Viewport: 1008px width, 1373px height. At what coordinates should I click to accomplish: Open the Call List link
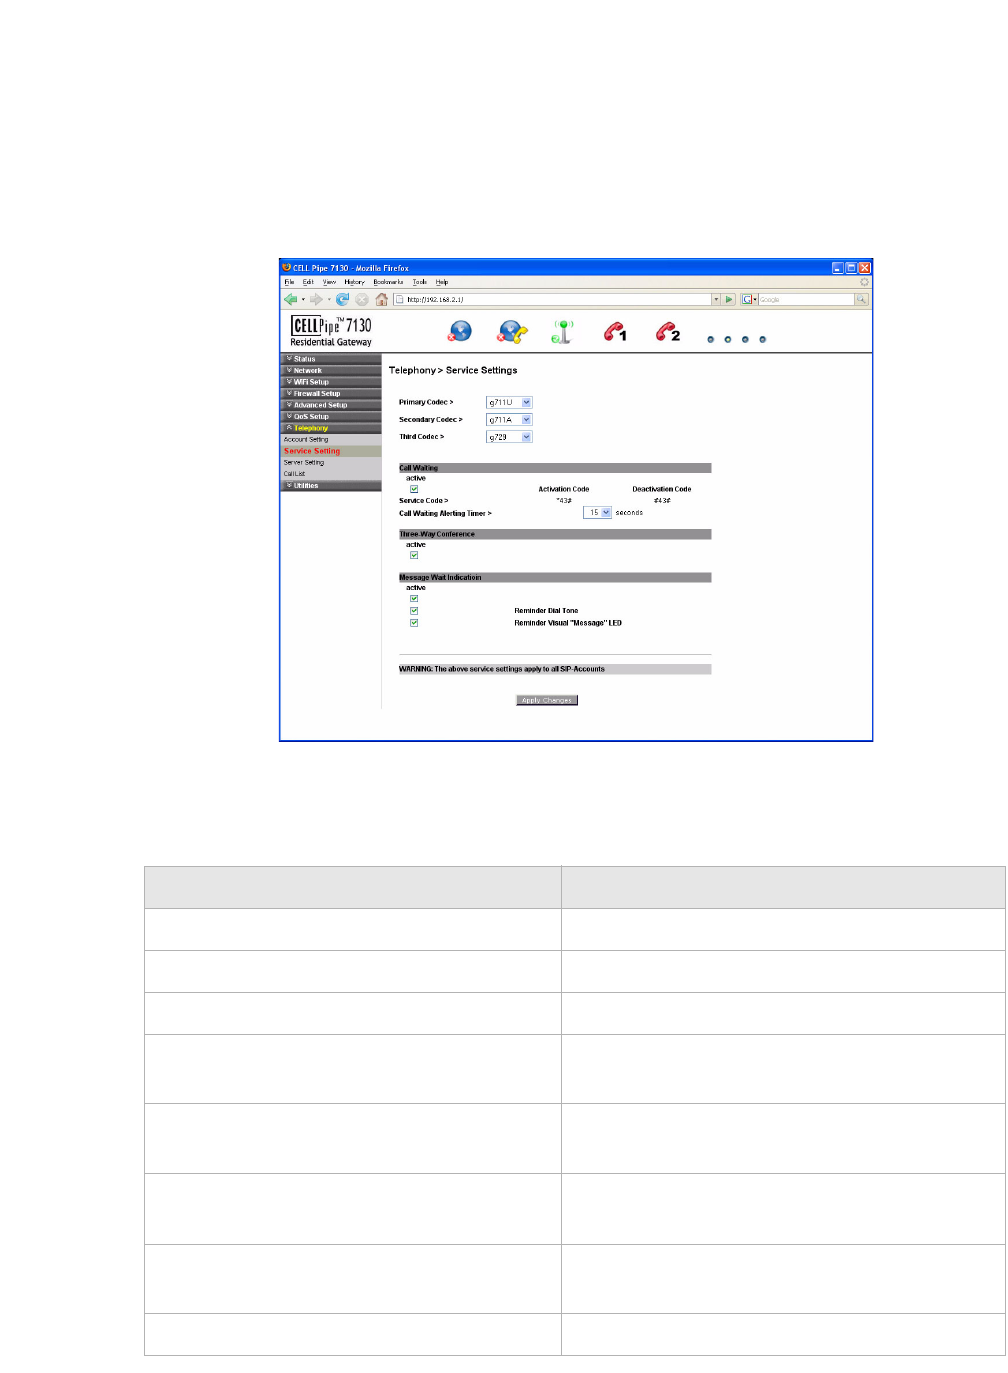click(x=294, y=474)
